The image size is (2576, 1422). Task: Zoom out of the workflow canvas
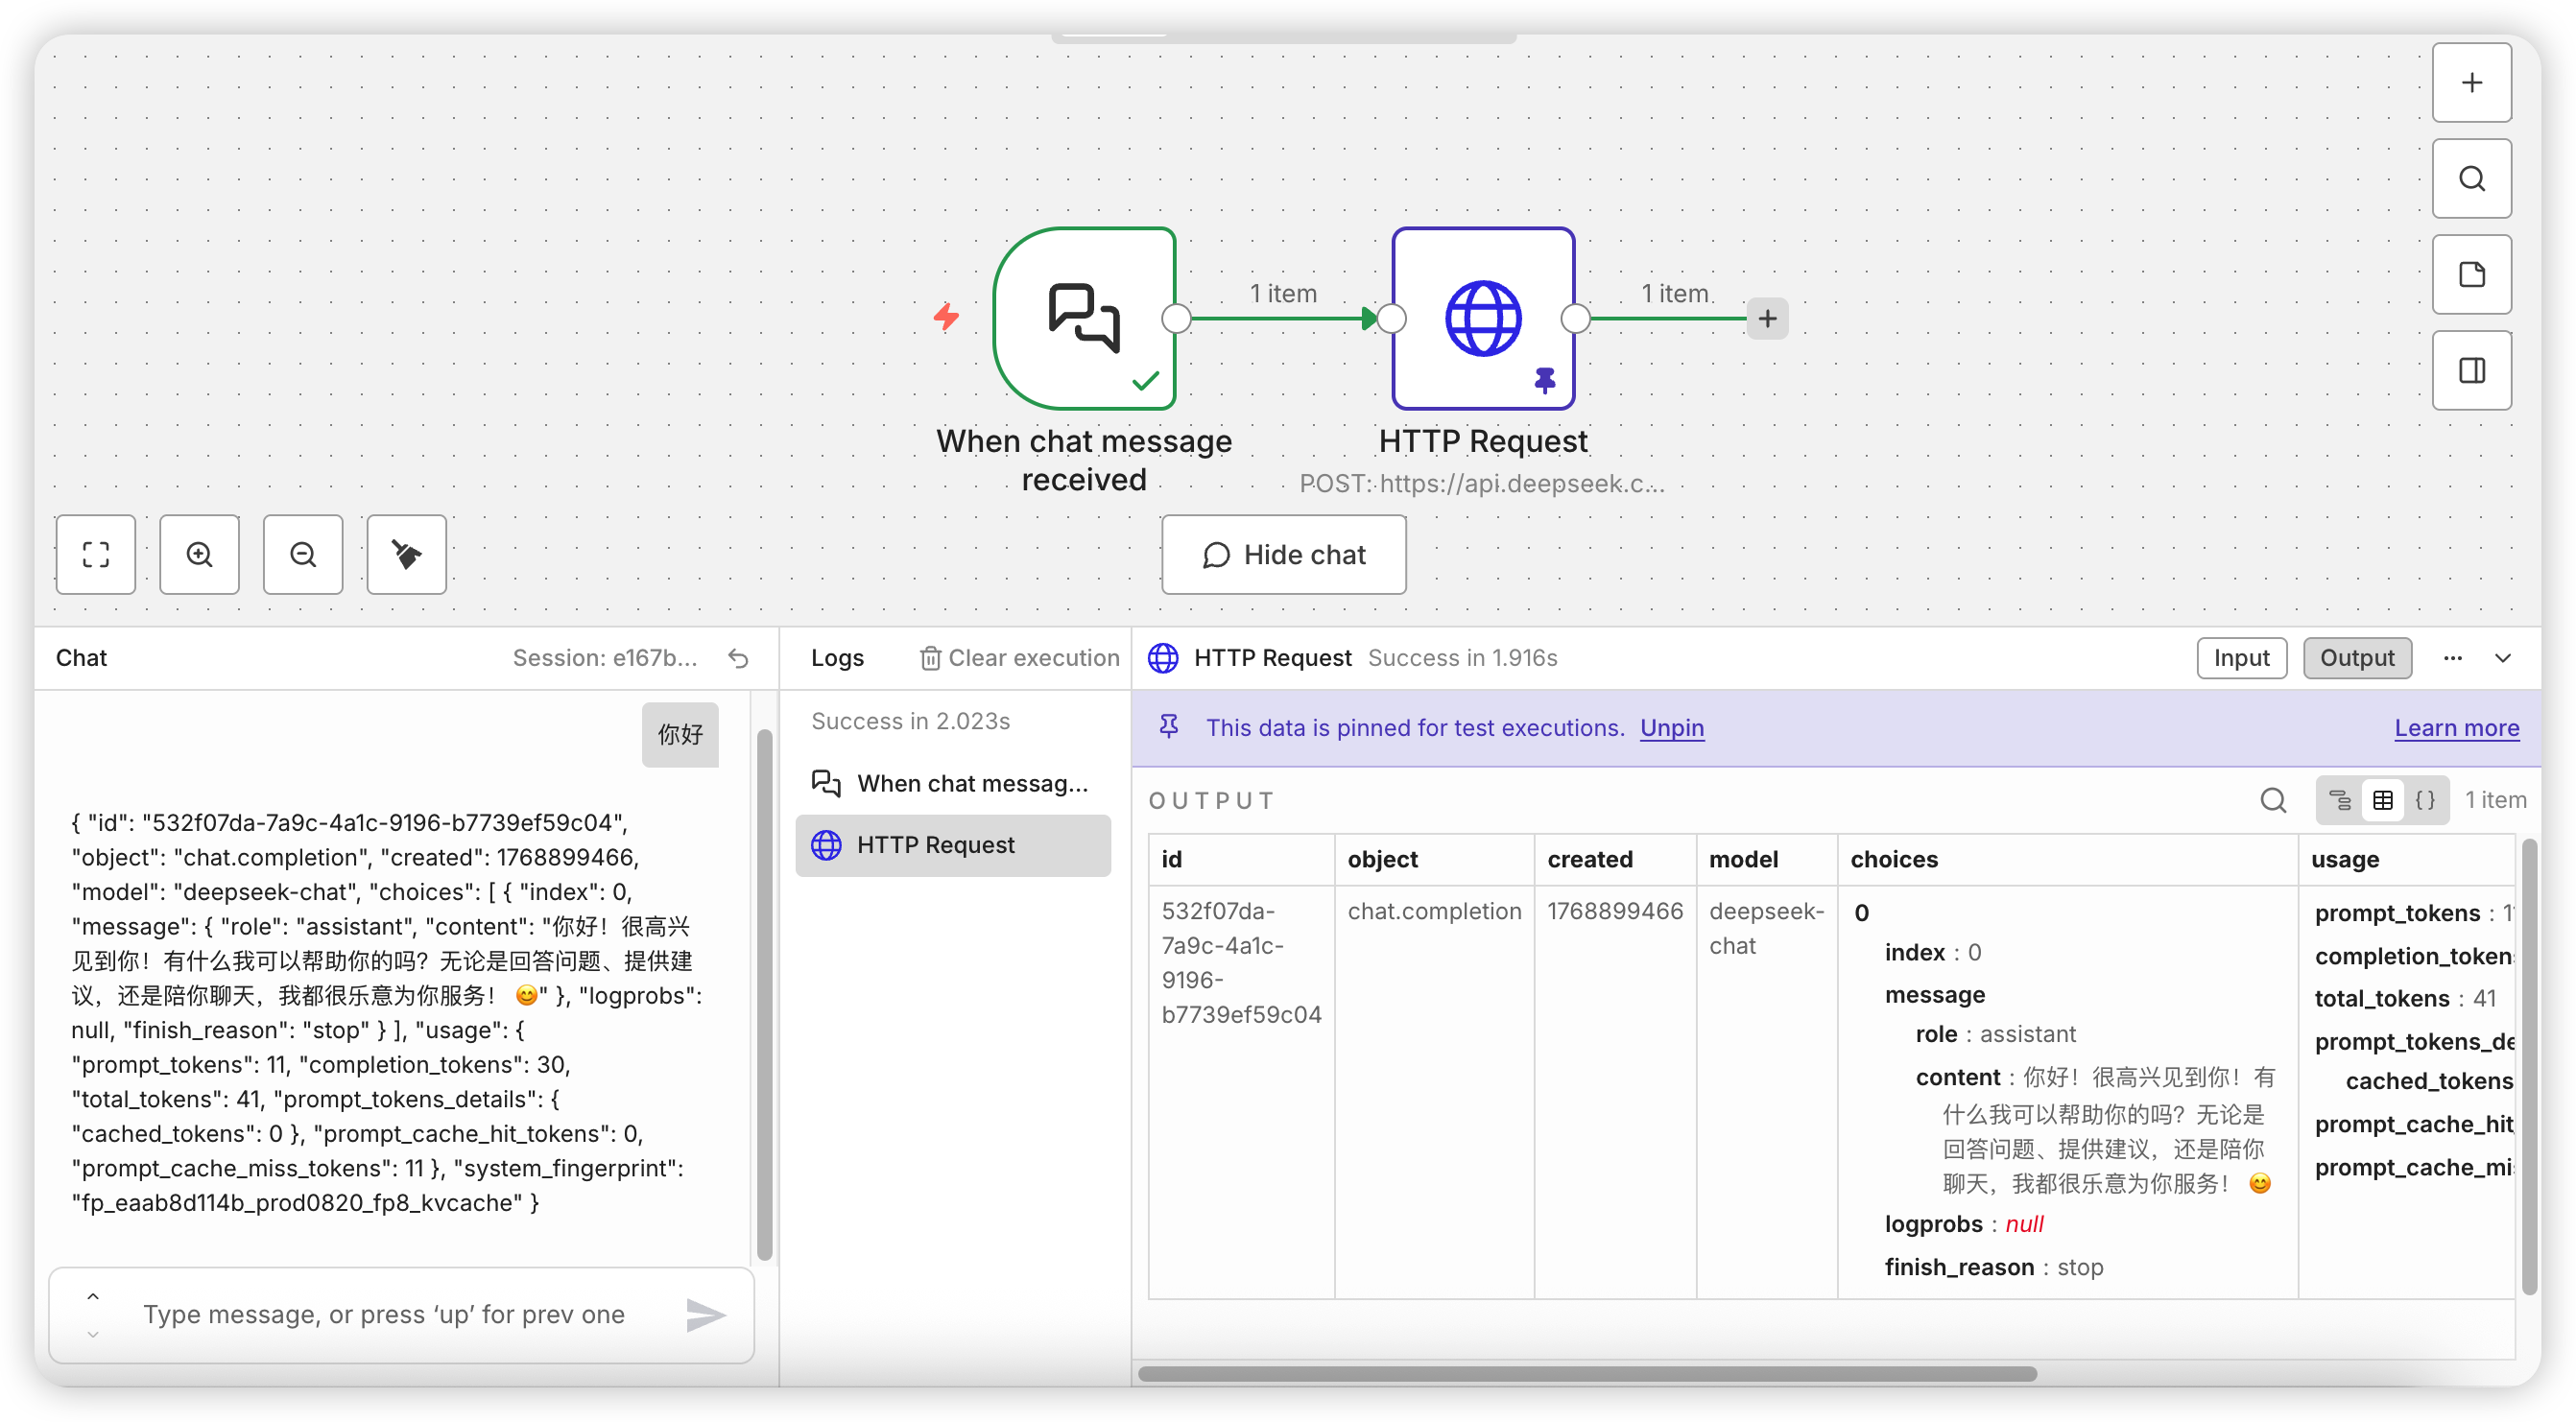point(303,555)
